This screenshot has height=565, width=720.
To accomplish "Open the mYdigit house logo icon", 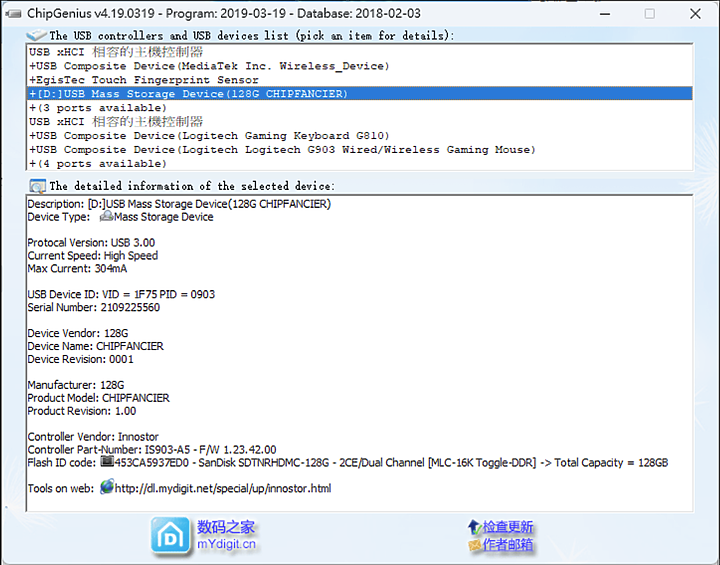I will coord(170,535).
